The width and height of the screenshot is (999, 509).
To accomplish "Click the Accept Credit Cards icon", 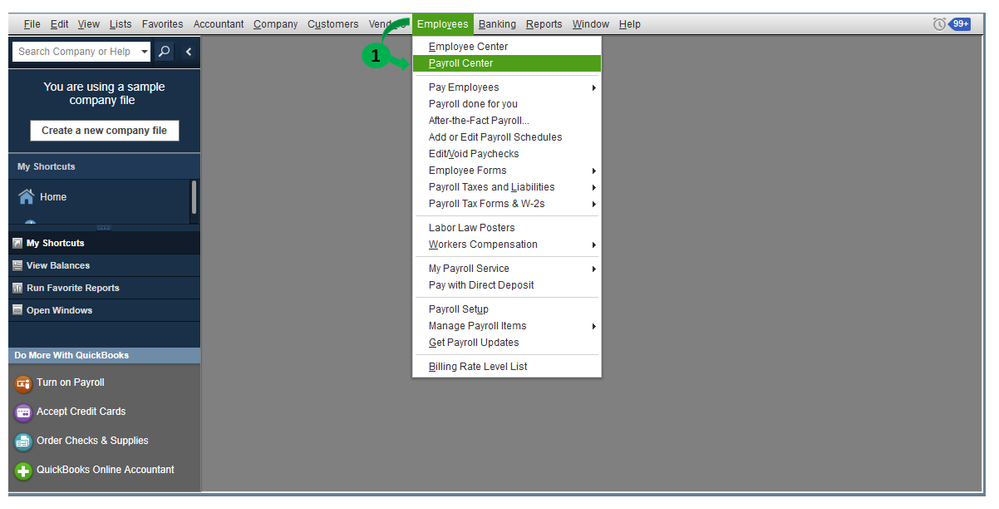I will pyautogui.click(x=23, y=413).
